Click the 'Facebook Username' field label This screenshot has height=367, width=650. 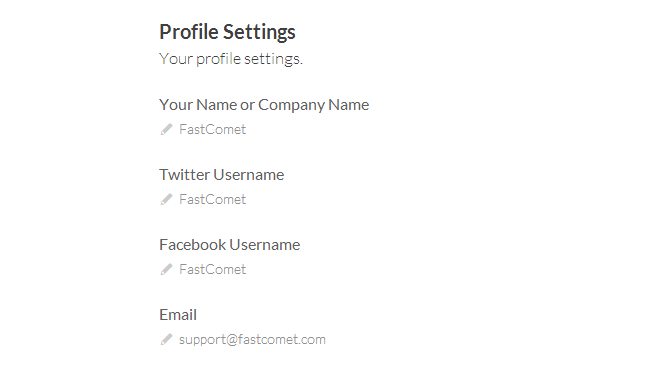(230, 245)
